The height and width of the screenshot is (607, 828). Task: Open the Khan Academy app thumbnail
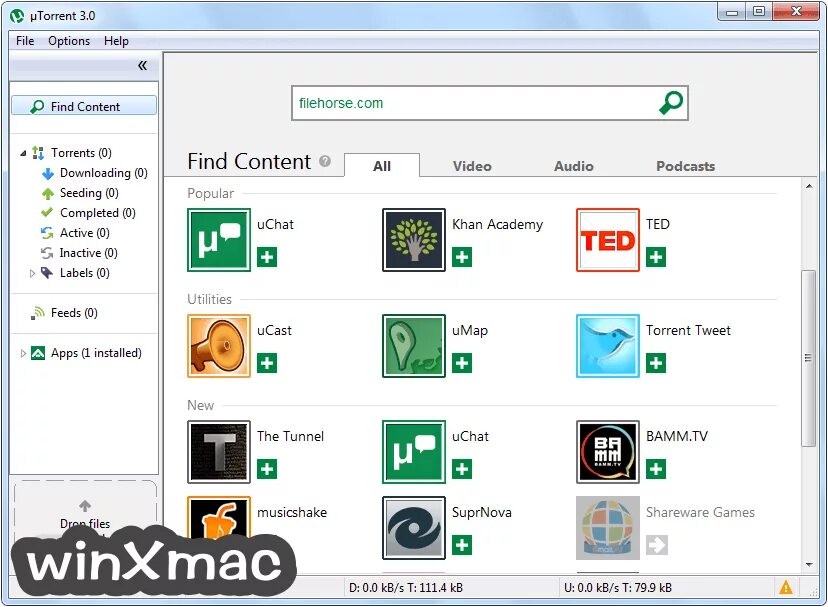pyautogui.click(x=413, y=240)
